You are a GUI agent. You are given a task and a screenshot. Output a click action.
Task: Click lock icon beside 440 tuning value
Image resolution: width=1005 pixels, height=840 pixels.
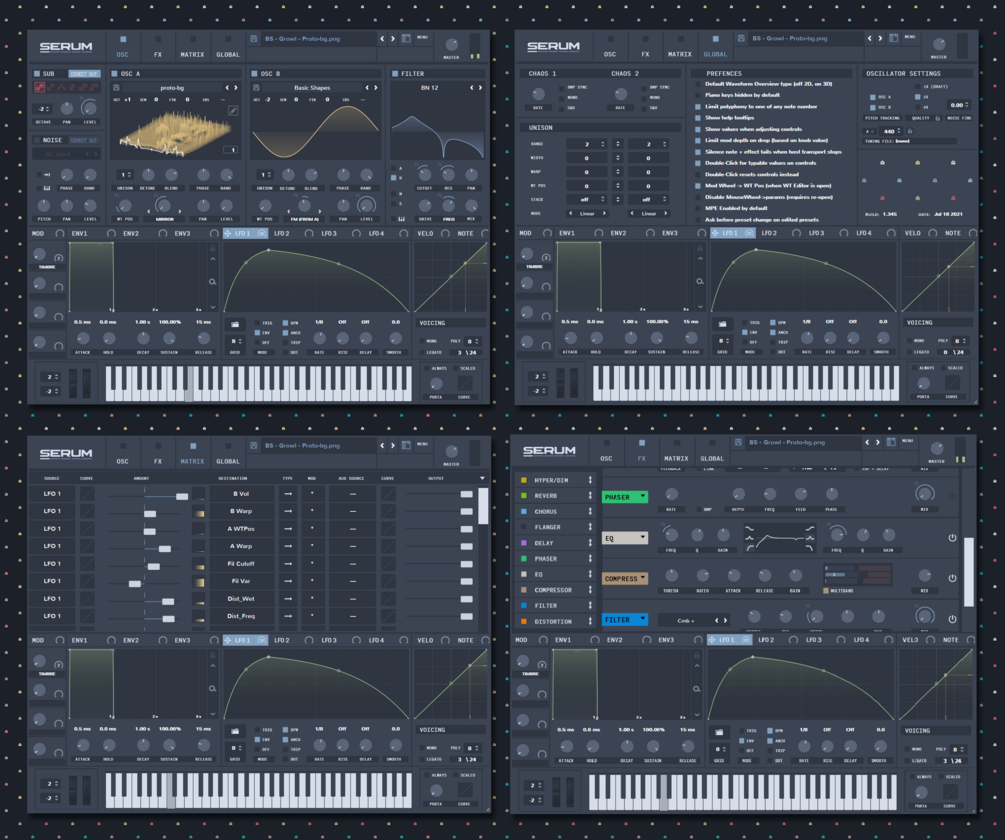pos(909,131)
